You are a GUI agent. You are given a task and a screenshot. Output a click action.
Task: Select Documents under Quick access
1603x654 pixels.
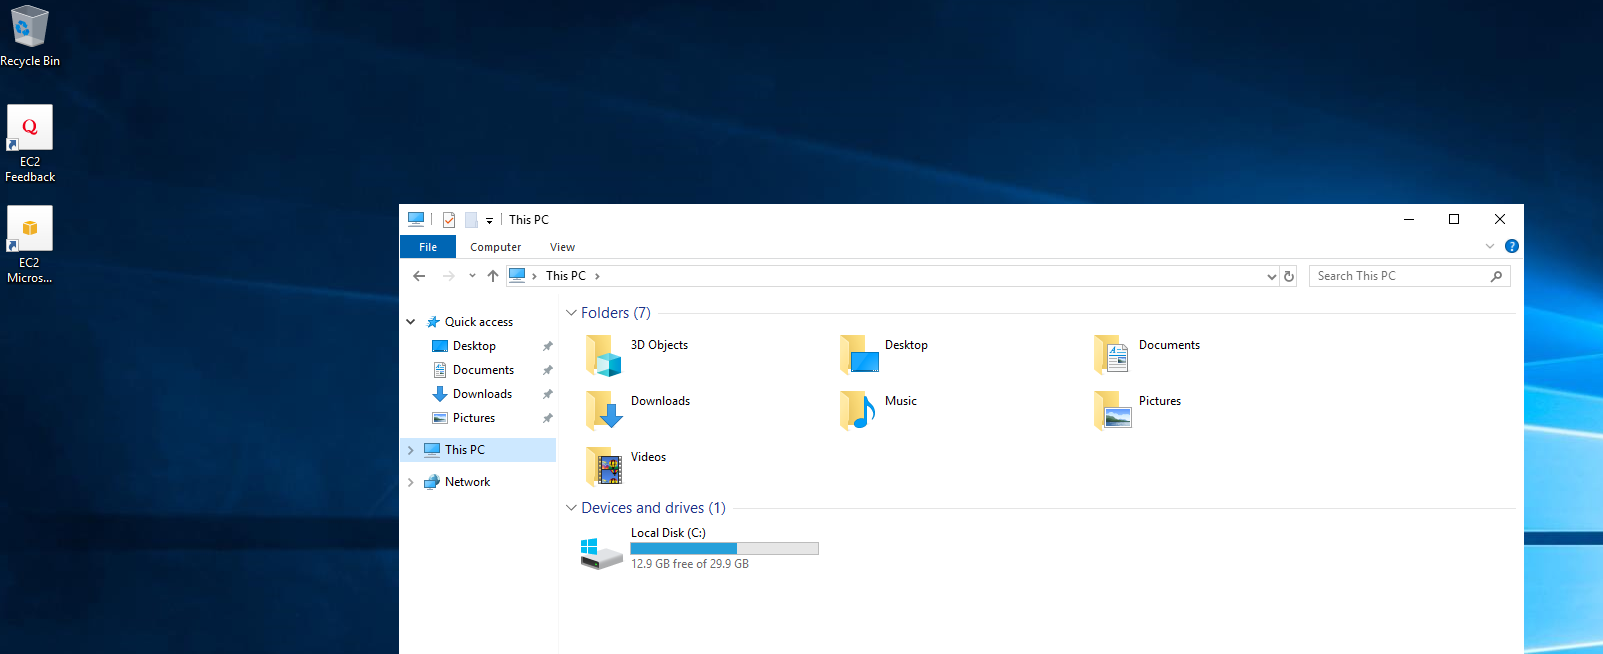coord(483,370)
